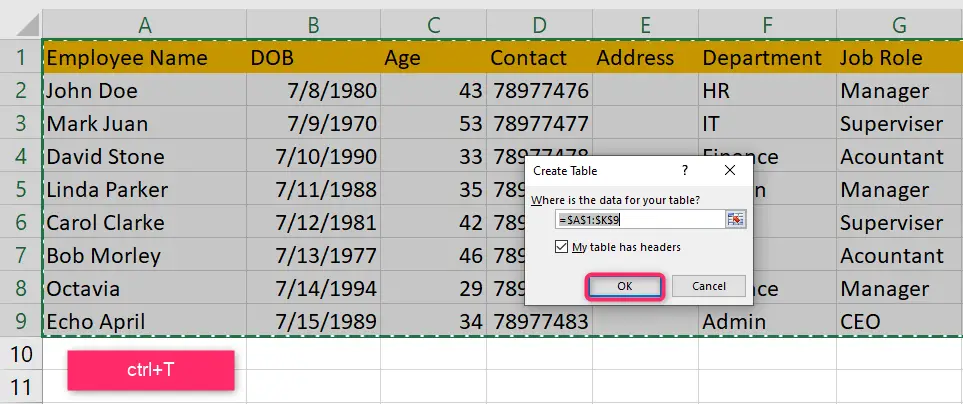Click the 7/12/1981 date cell
The width and height of the screenshot is (963, 404).
pos(313,222)
